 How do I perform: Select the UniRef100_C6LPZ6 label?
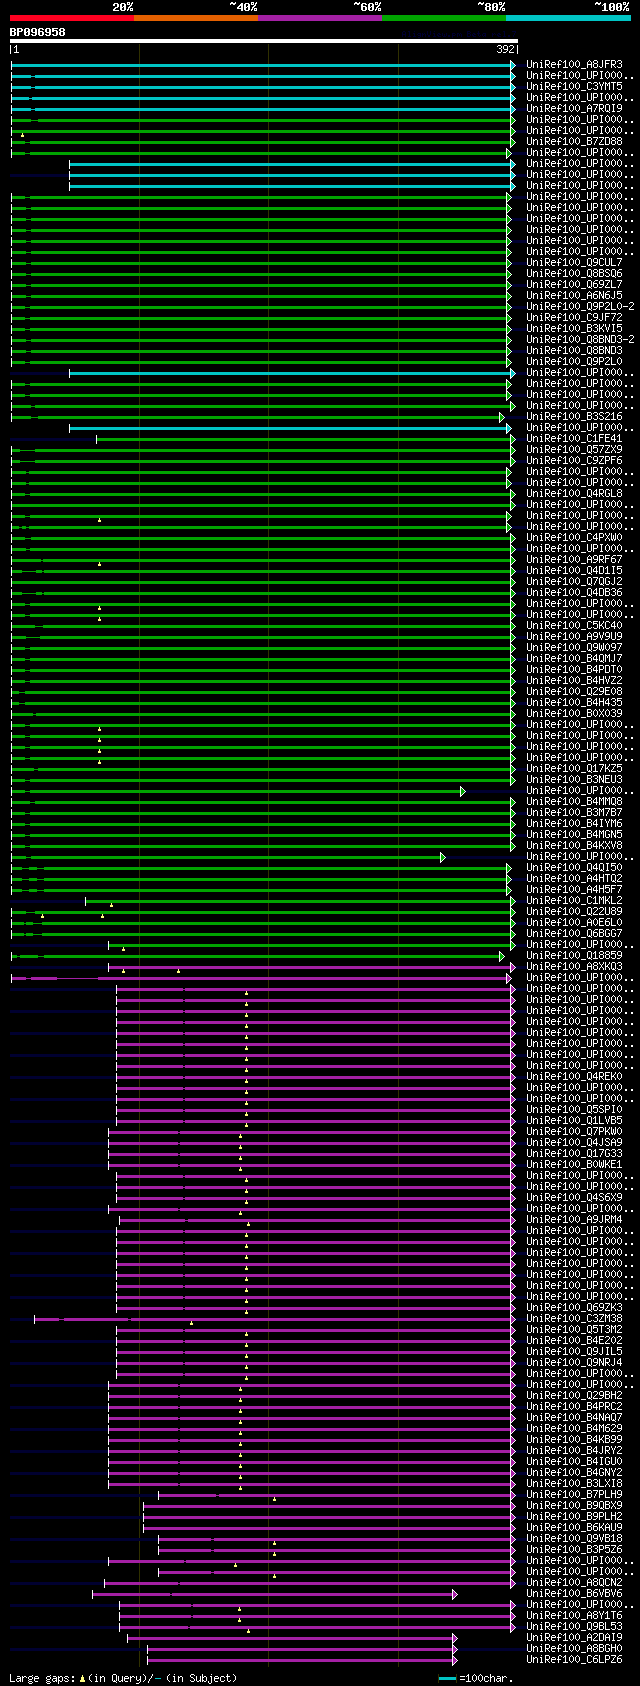coord(574,1660)
